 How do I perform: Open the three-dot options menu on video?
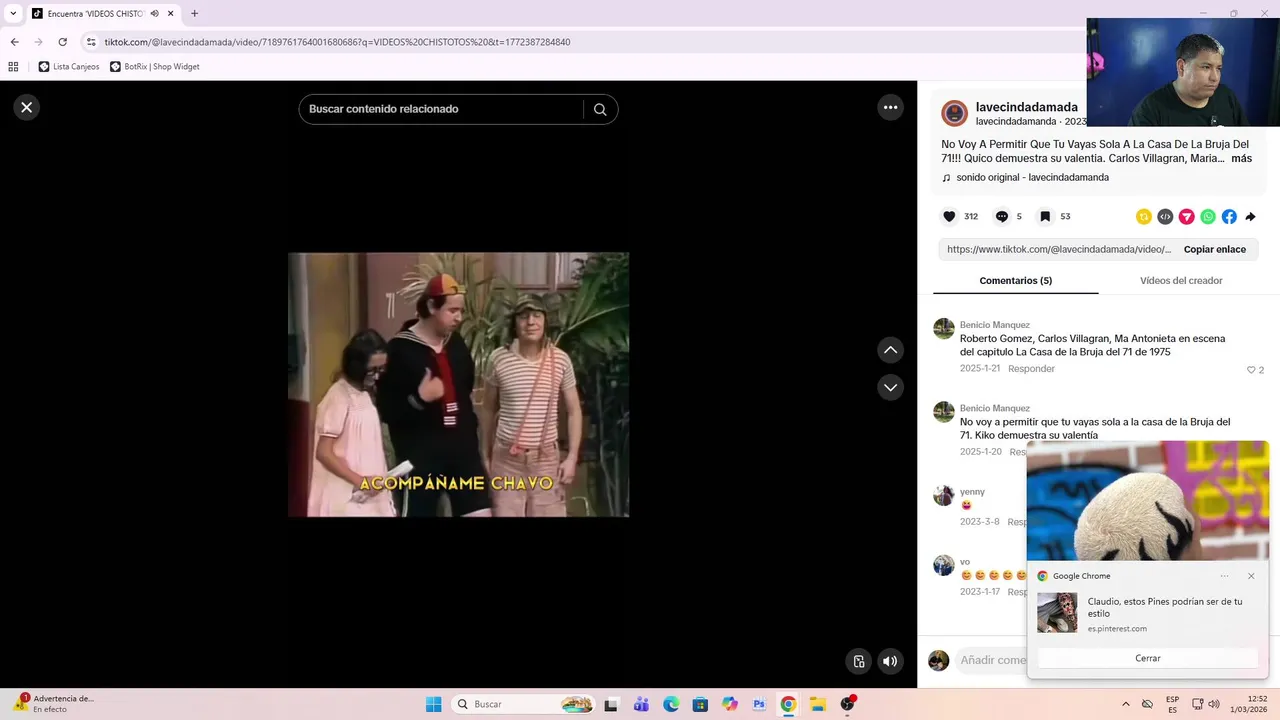coord(890,107)
